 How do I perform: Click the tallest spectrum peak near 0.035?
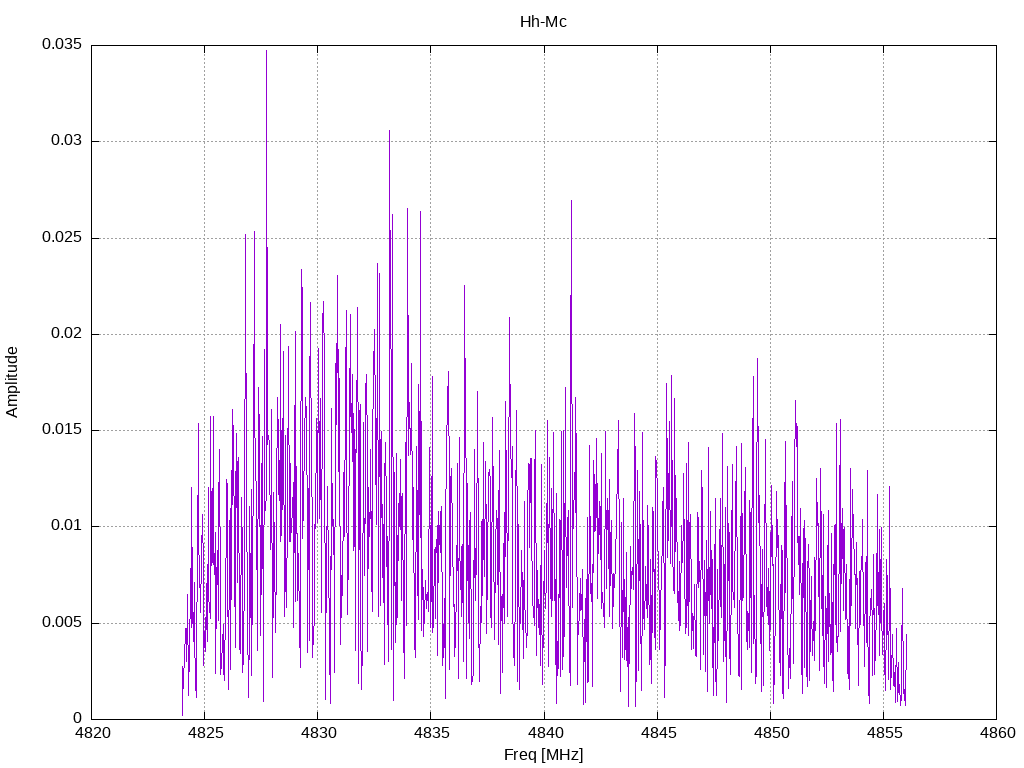(x=266, y=51)
